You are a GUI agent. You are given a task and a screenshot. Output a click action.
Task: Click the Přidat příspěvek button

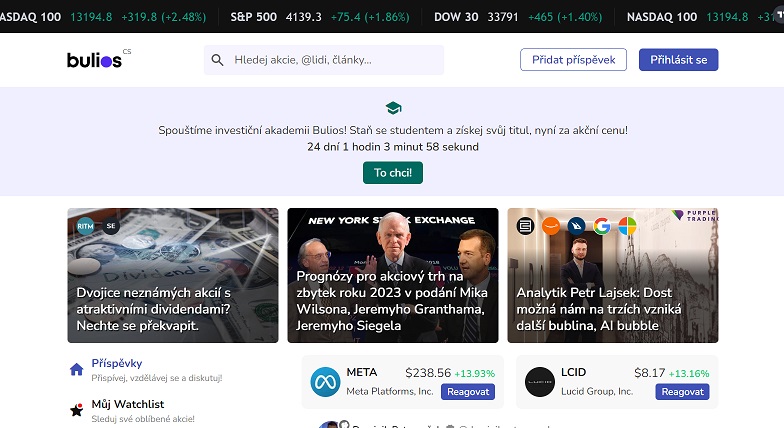click(x=573, y=60)
